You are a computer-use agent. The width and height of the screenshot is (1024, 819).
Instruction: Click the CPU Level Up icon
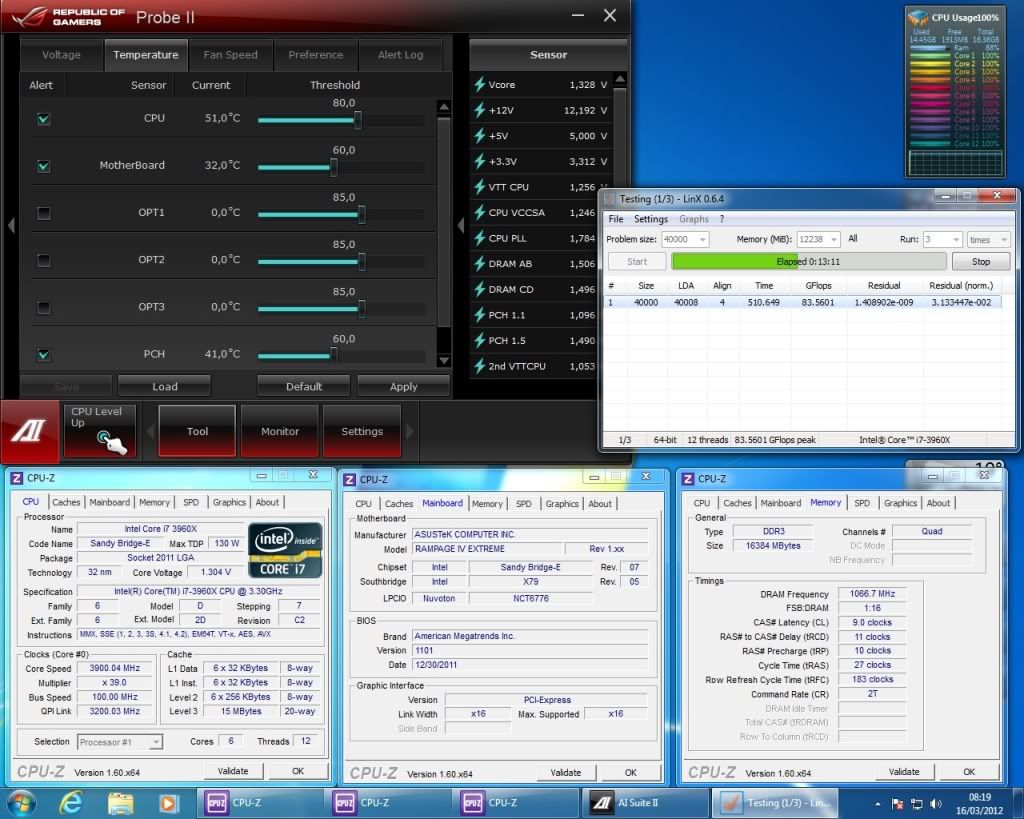pos(109,440)
